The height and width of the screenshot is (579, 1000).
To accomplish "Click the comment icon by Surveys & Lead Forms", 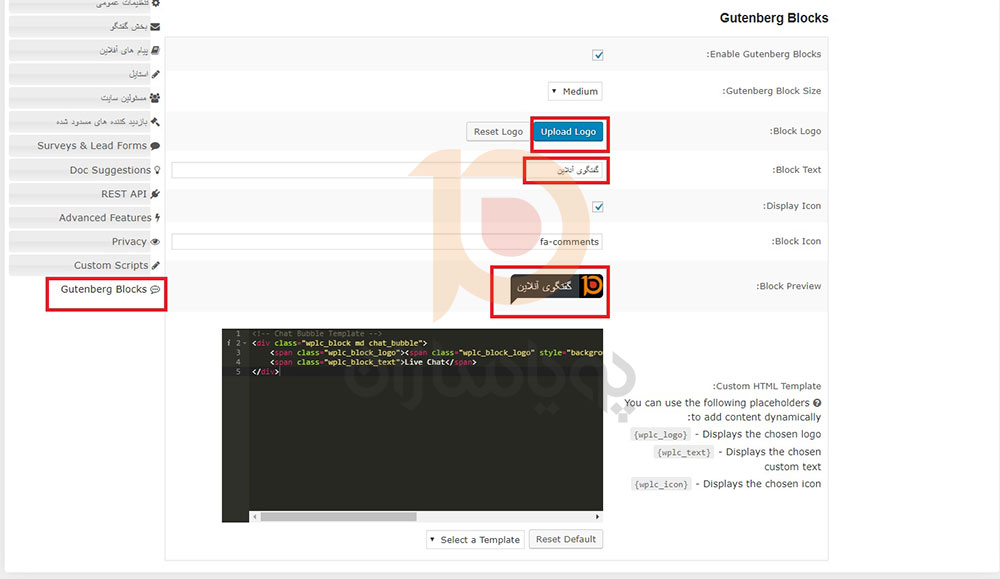I will tap(155, 146).
